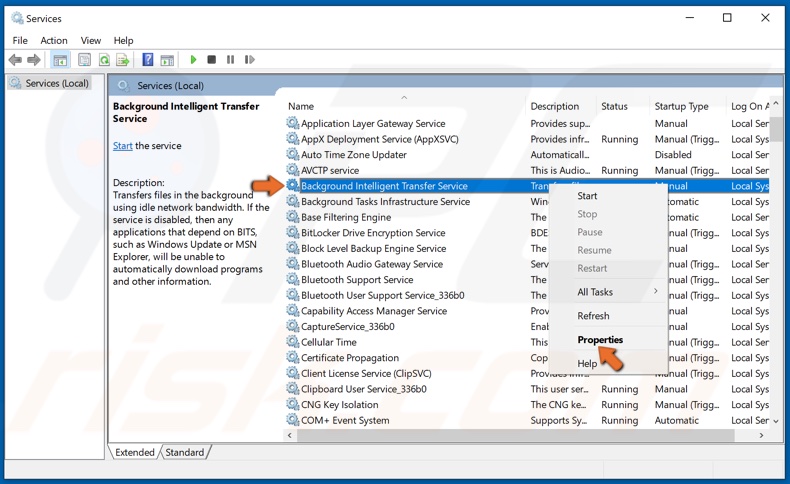Click gear icon of Bluetooth Support Service

(293, 279)
